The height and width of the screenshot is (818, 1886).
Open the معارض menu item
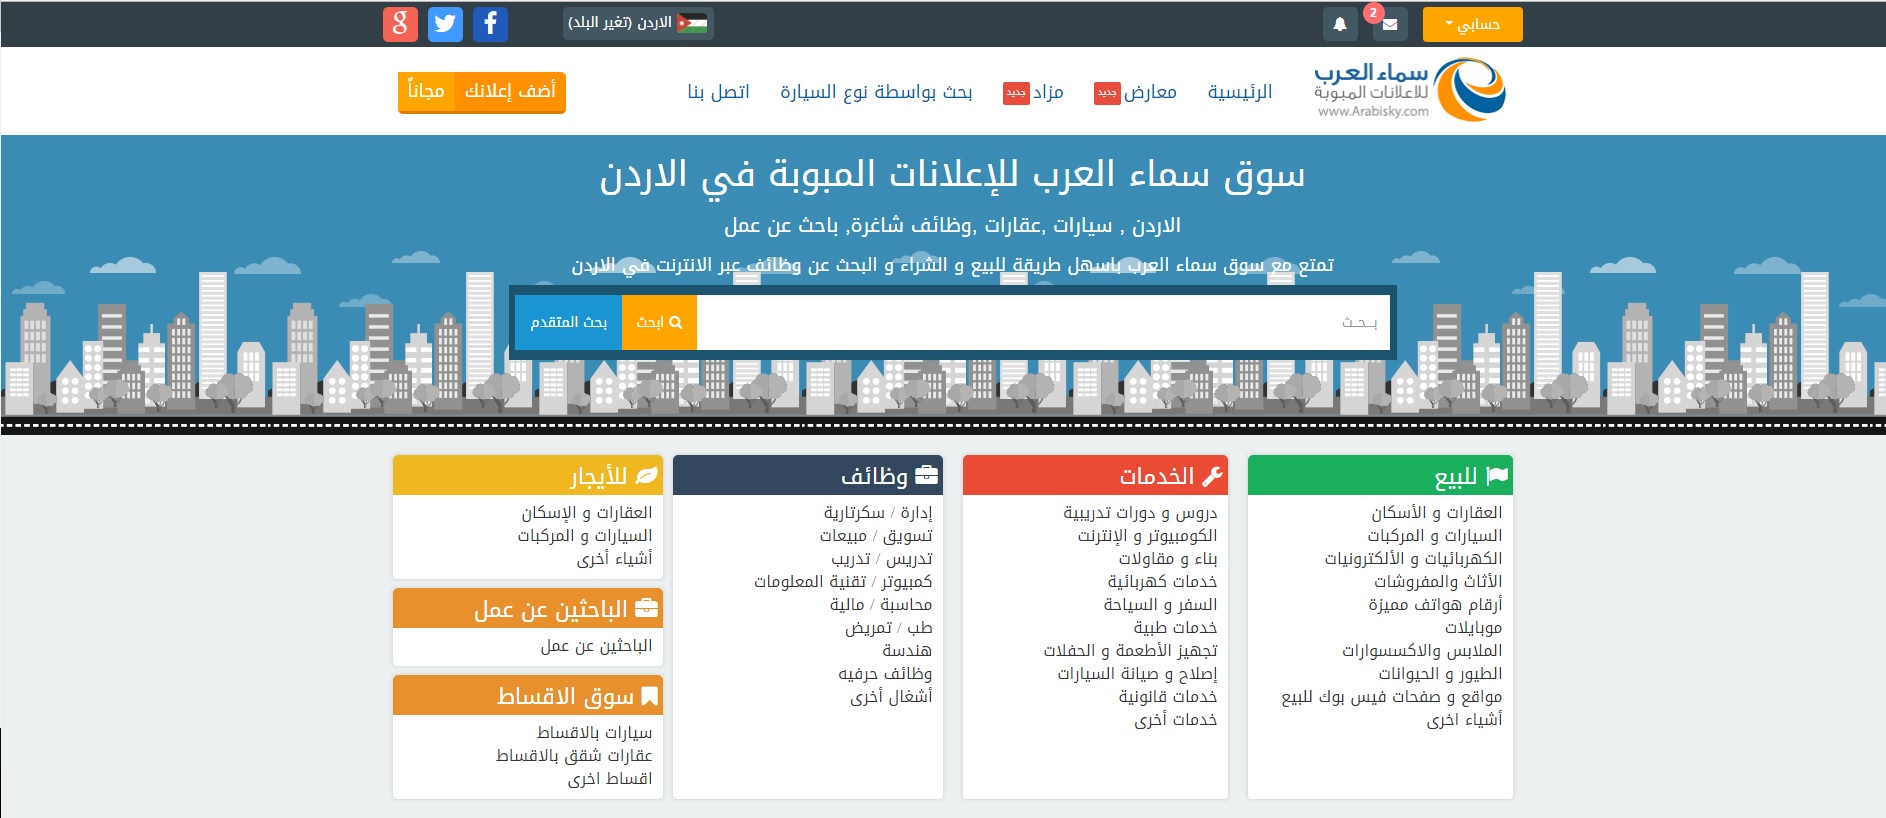pos(1150,92)
